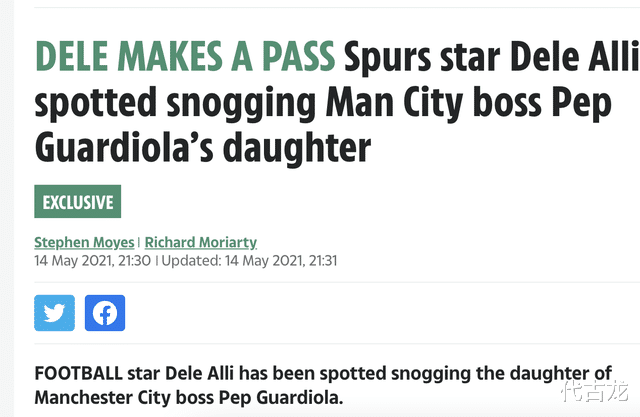The image size is (640, 417).
Task: Click "Guardiola's daughter" in the headline
Action: pyautogui.click(x=203, y=147)
